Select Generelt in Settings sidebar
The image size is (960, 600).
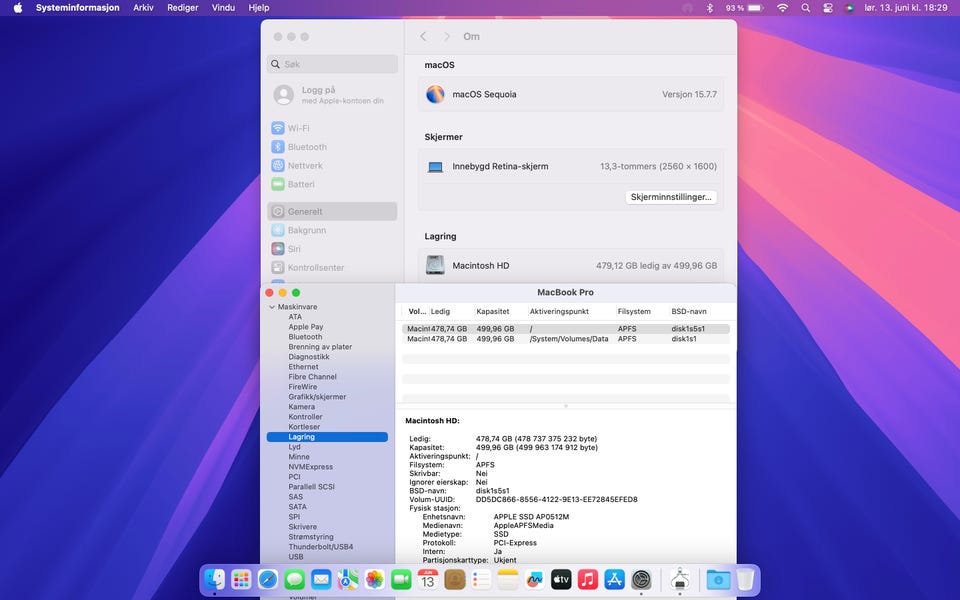click(332, 211)
